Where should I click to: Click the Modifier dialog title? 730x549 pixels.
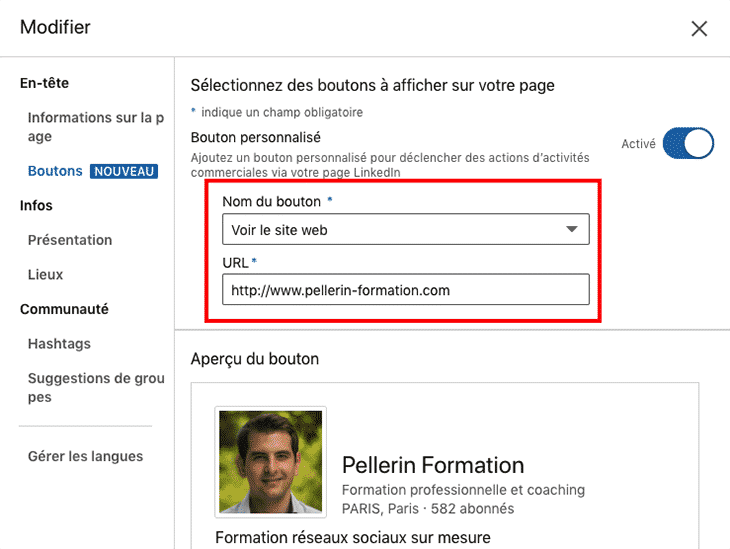[x=55, y=27]
